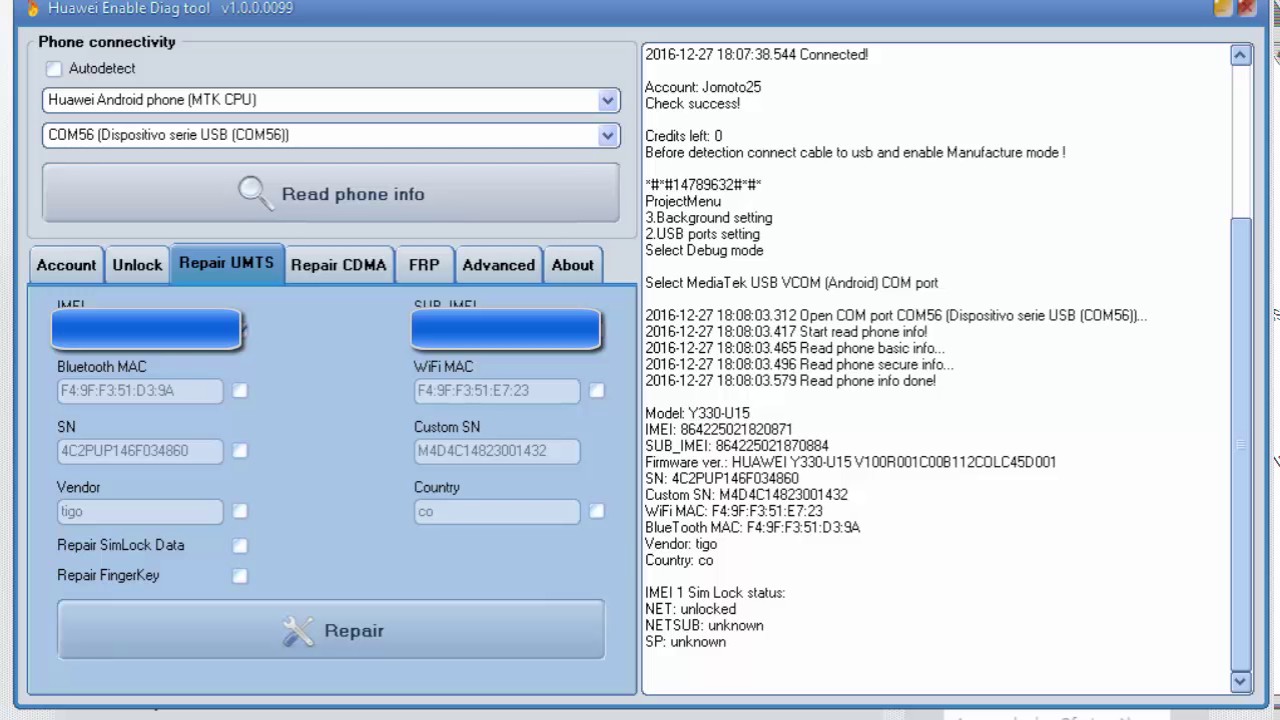Tick the Vendor checkbox
The width and height of the screenshot is (1280, 720).
click(x=240, y=511)
